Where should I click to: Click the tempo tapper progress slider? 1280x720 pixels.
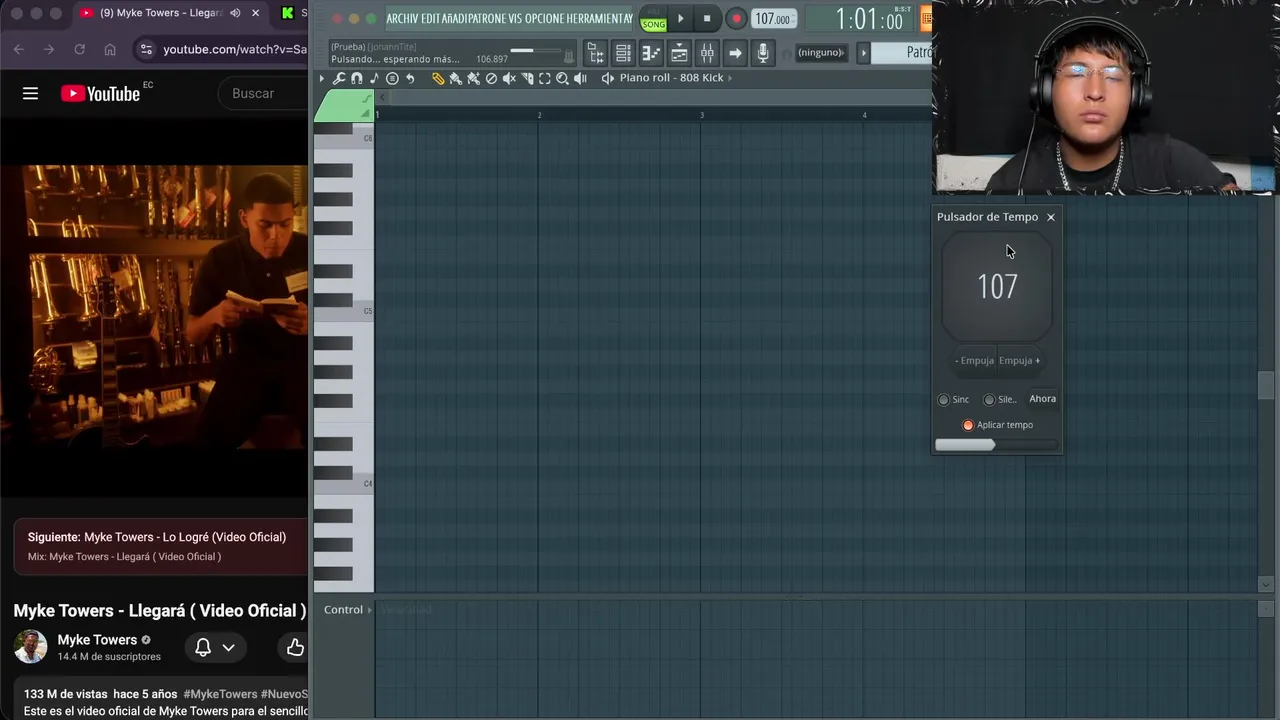tap(996, 444)
